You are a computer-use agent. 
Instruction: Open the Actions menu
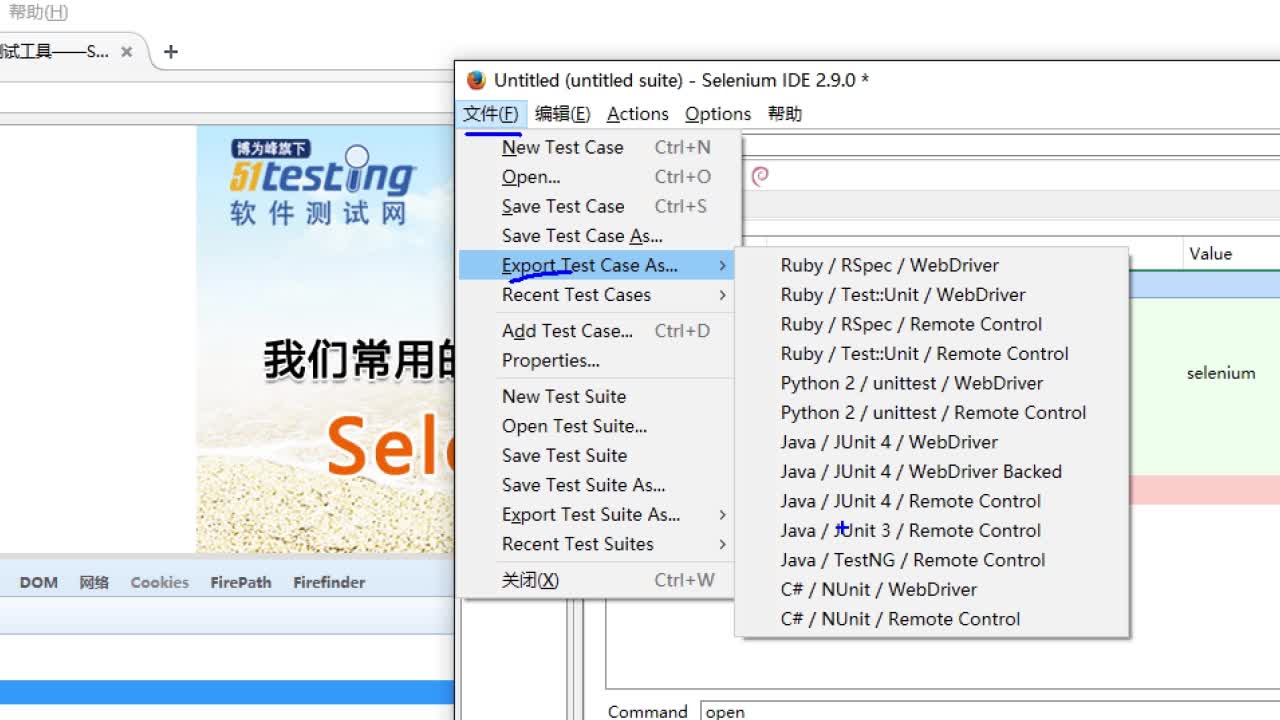tap(637, 114)
